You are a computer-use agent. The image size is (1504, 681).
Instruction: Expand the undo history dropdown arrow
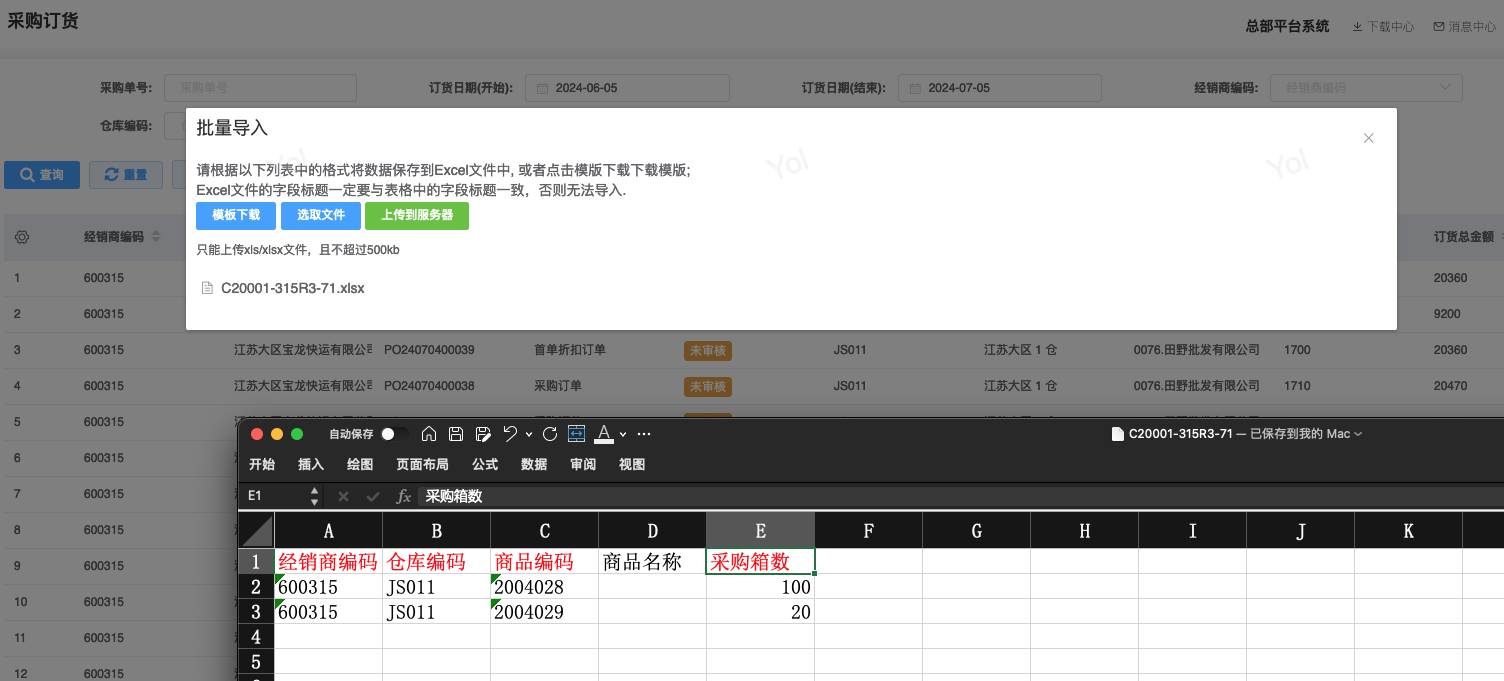pos(528,435)
